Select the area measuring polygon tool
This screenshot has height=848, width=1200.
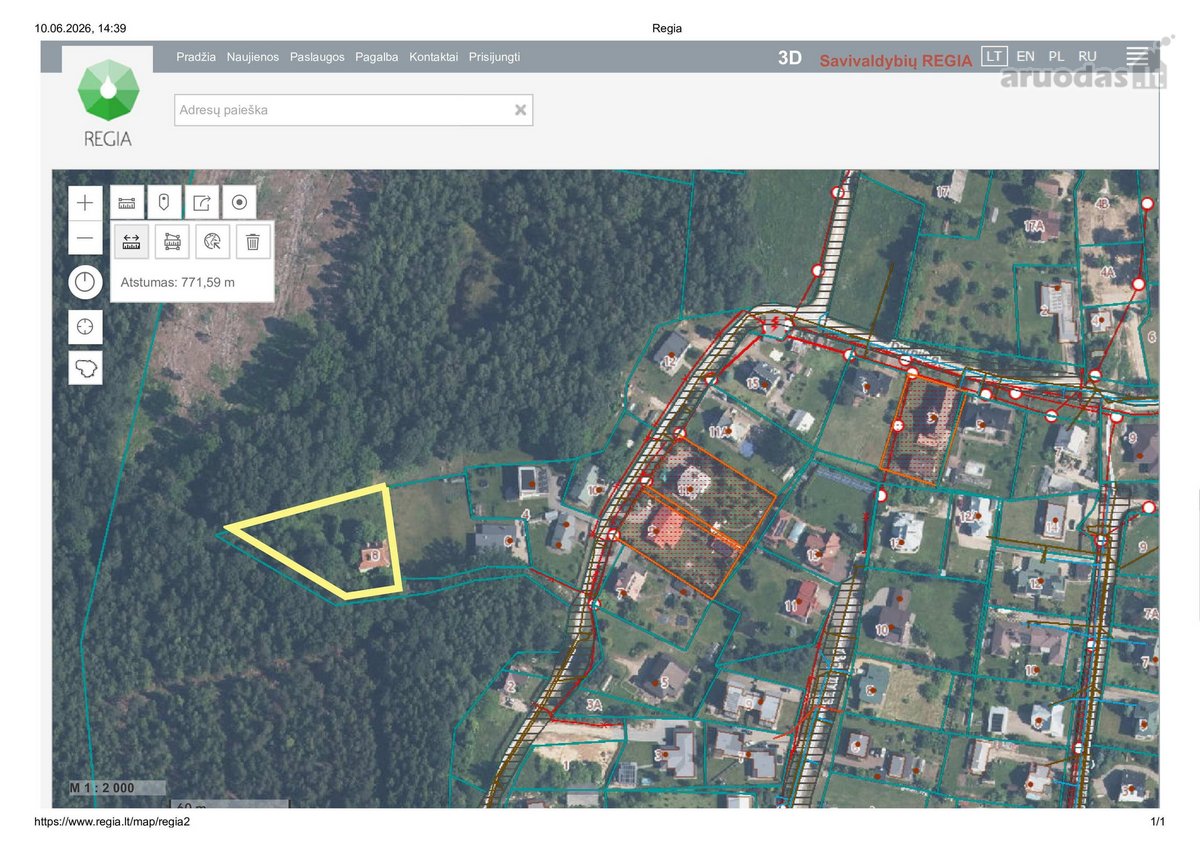click(x=172, y=241)
